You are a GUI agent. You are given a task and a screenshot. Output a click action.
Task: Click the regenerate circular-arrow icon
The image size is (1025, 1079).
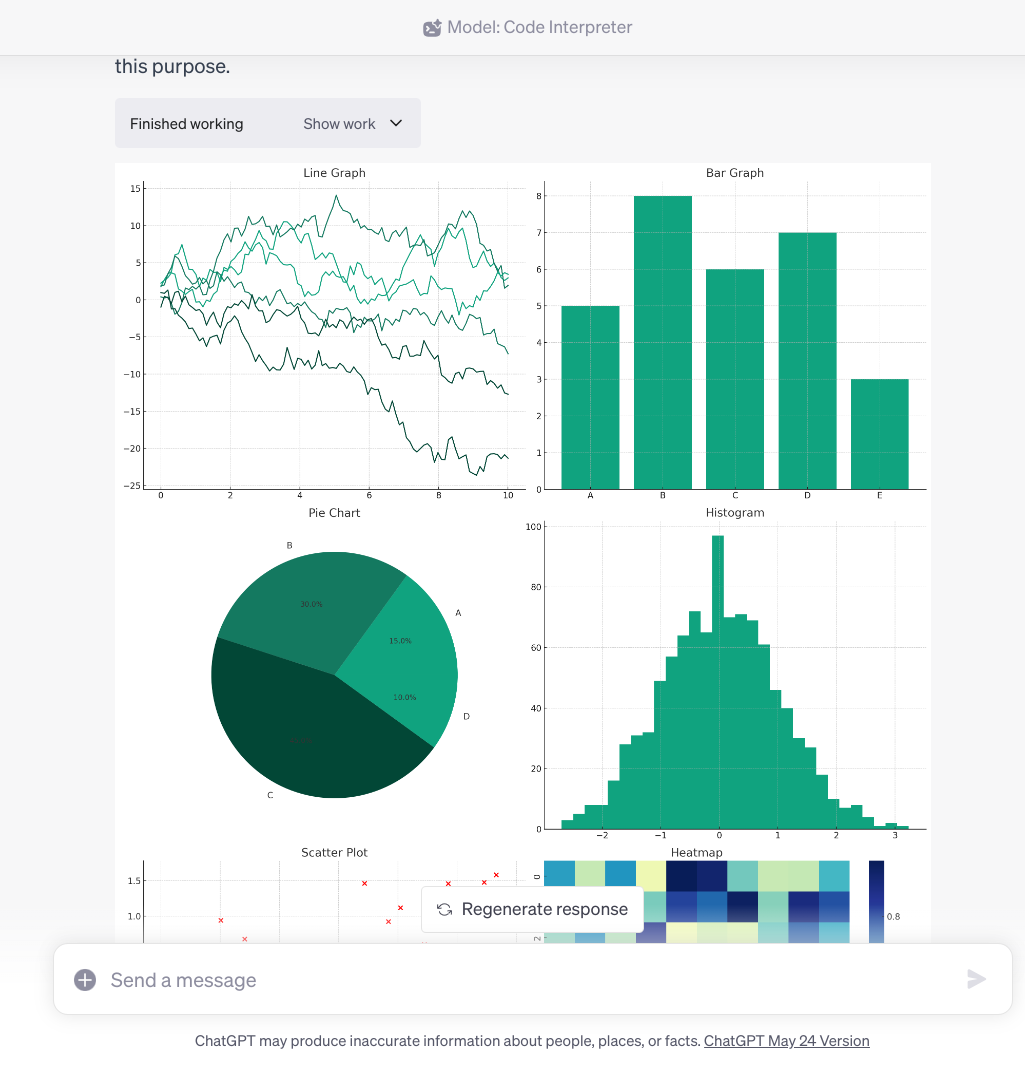[444, 909]
